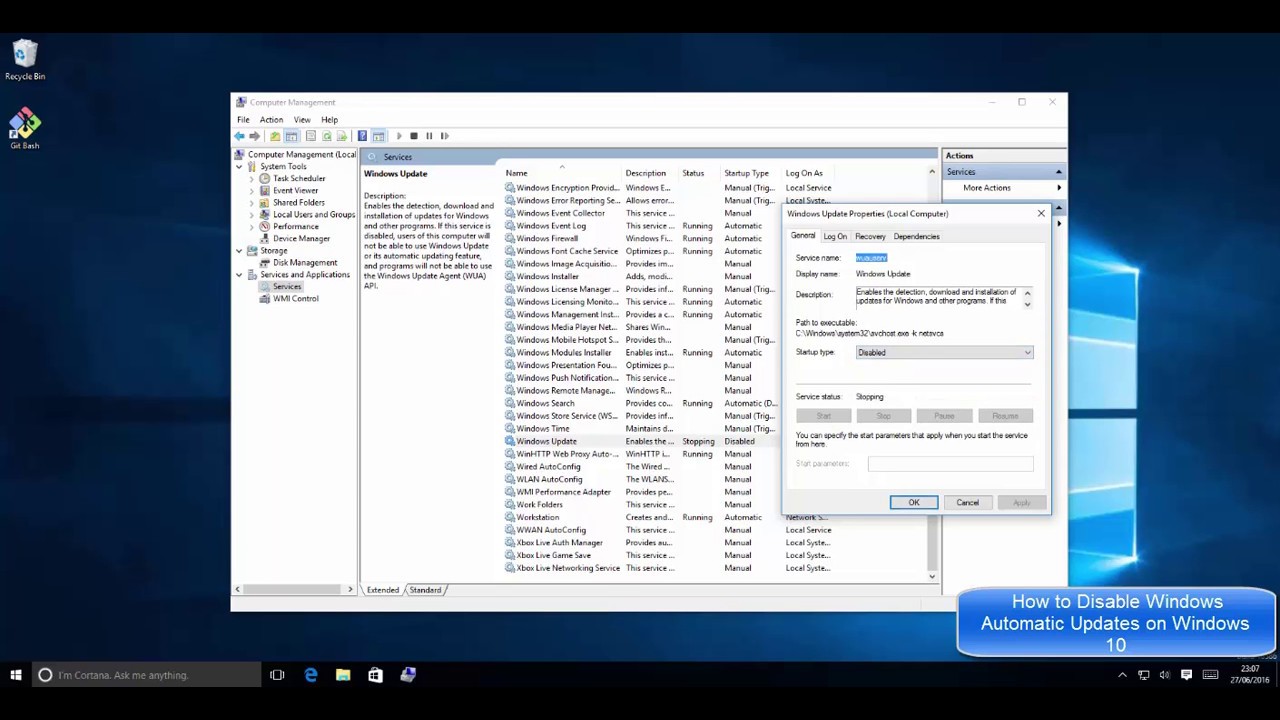Image resolution: width=1280 pixels, height=720 pixels.
Task: Click the Back arrow in the toolbar
Action: click(x=240, y=136)
